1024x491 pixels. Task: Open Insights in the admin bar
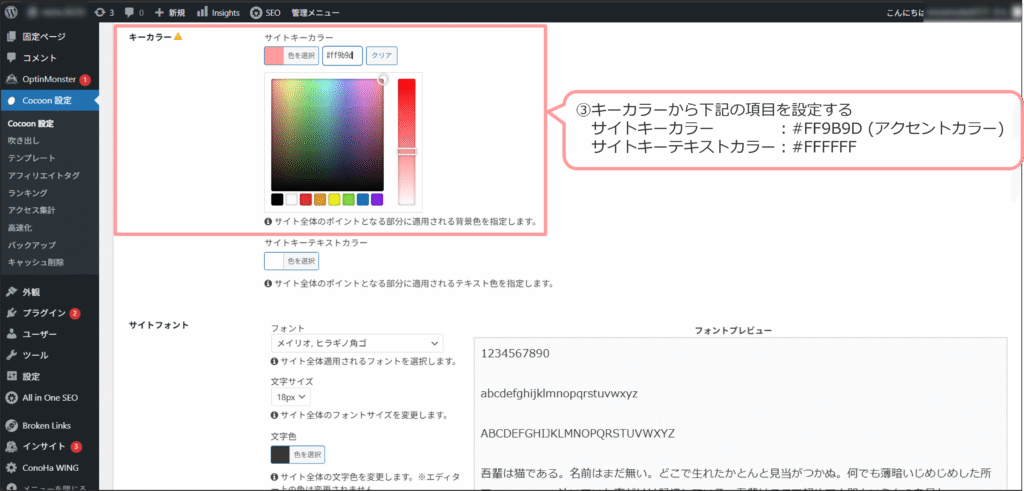218,13
